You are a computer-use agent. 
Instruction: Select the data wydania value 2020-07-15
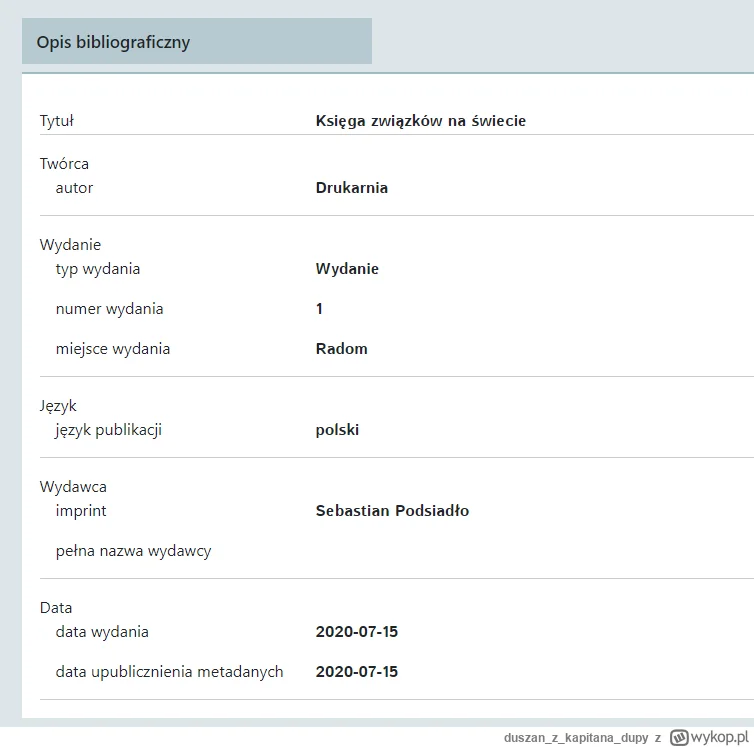(x=356, y=632)
